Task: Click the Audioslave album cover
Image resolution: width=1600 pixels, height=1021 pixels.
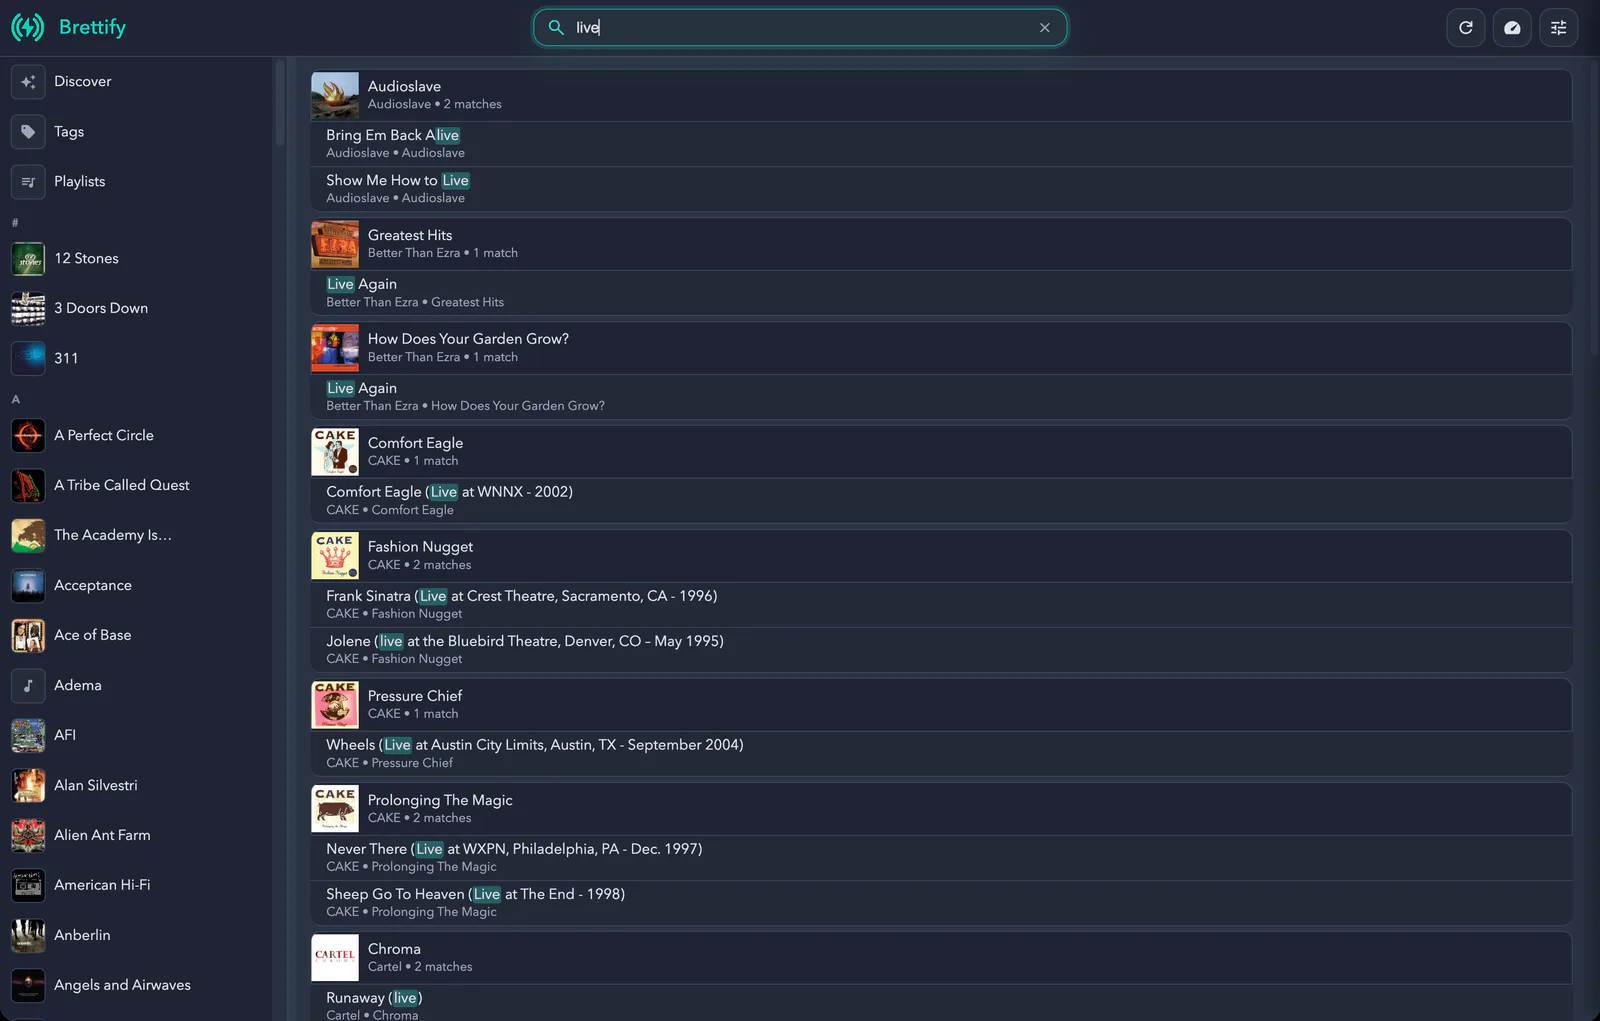Action: (335, 96)
